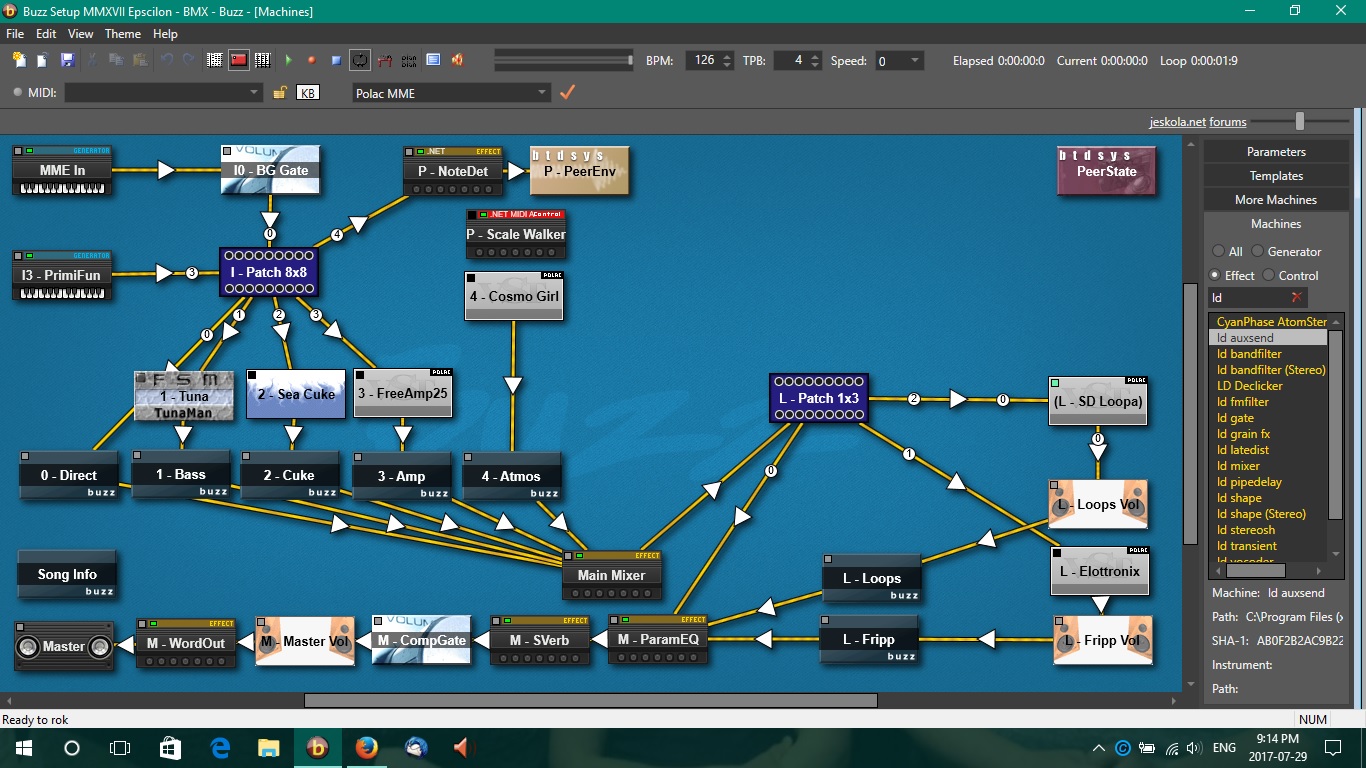Open the Speed dropdown
The image size is (1366, 768).
point(914,61)
